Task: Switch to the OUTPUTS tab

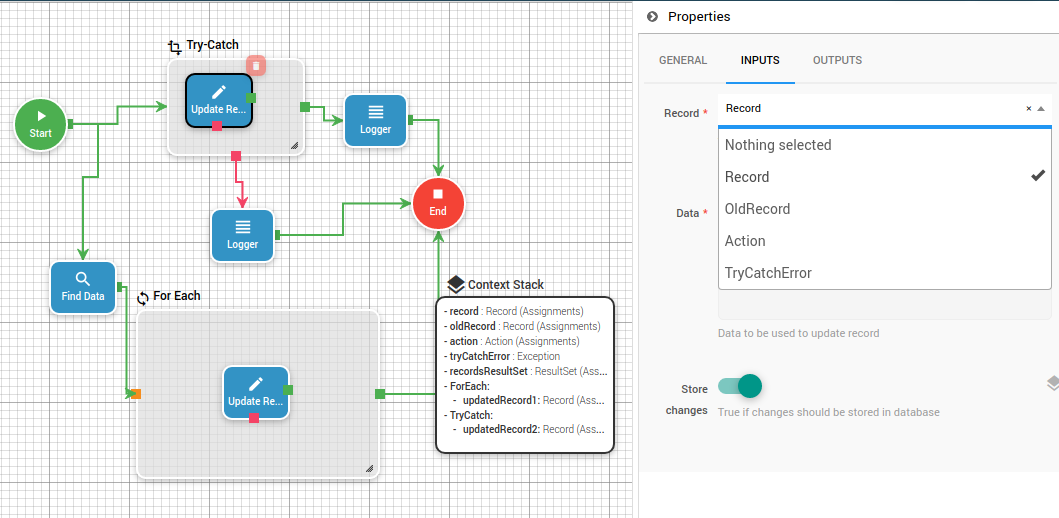Action: [837, 60]
